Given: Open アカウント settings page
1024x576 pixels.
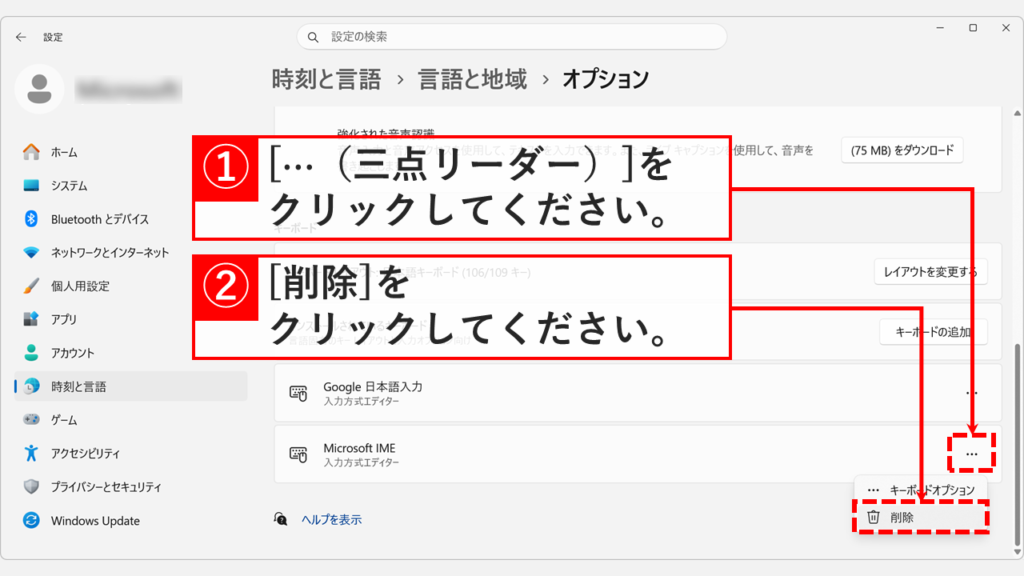Looking at the screenshot, I should pyautogui.click(x=131, y=353).
